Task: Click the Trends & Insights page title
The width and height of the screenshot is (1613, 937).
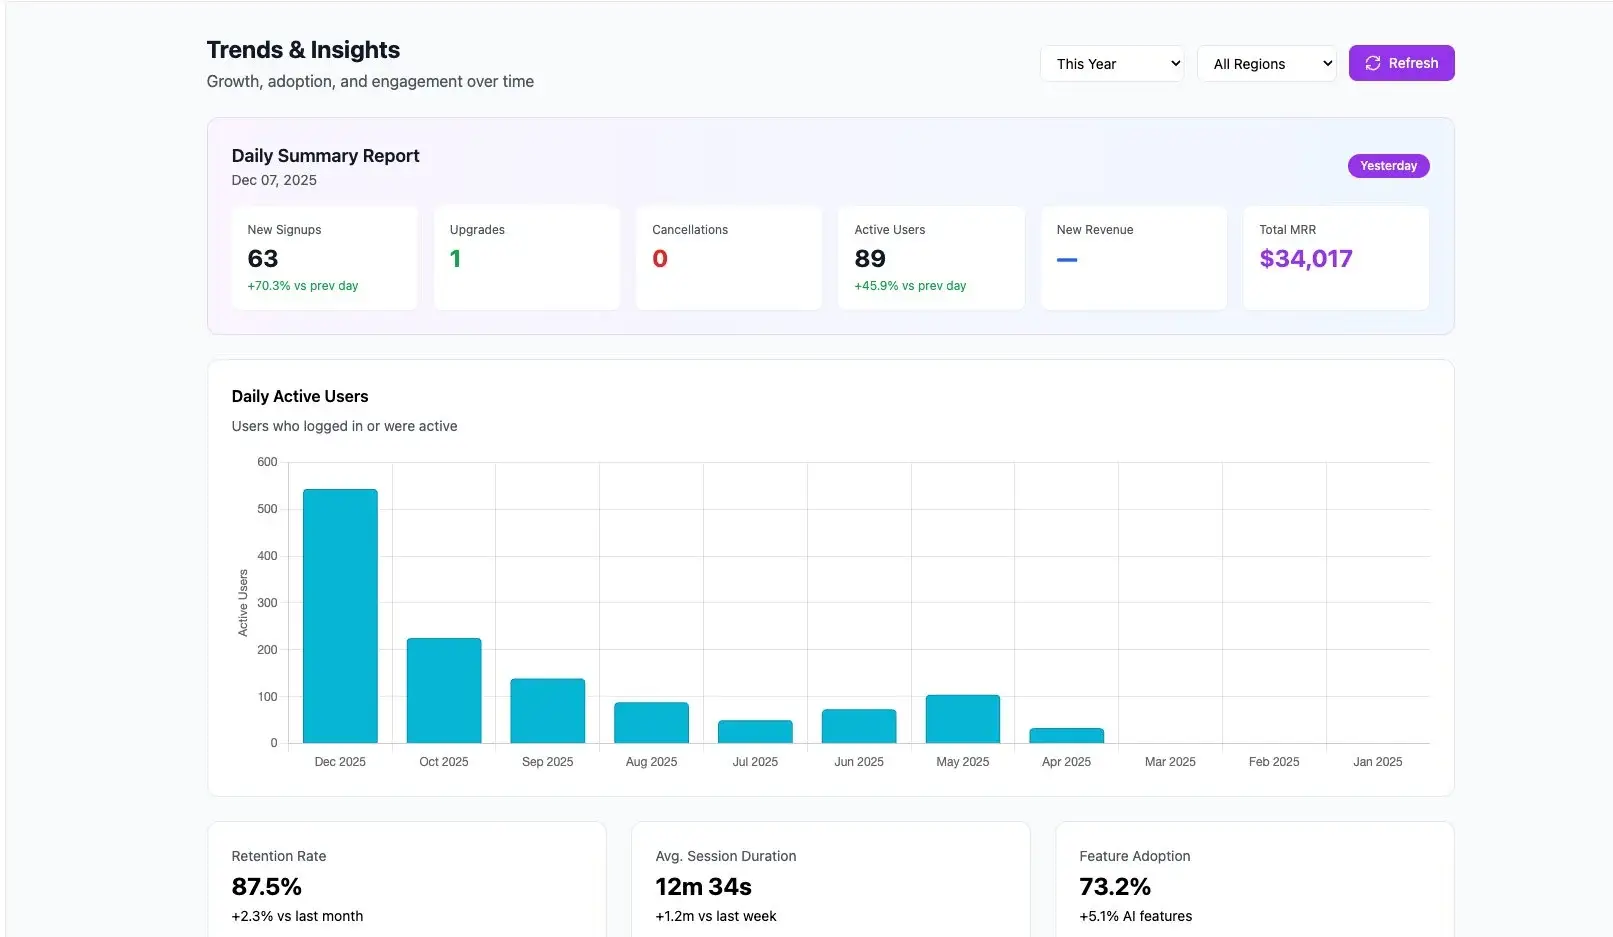Action: pos(303,49)
